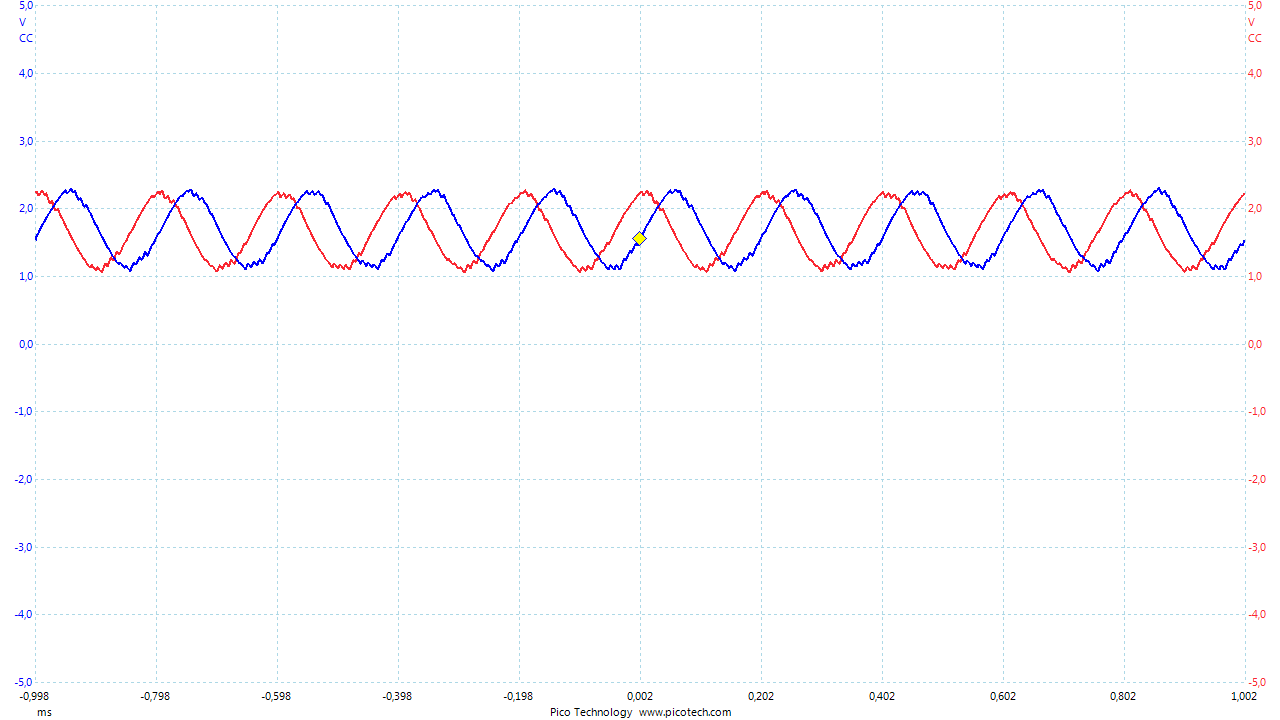Screen dimensions: 1280x720
Task: Click the time axis value -0,198
Action: point(519,695)
